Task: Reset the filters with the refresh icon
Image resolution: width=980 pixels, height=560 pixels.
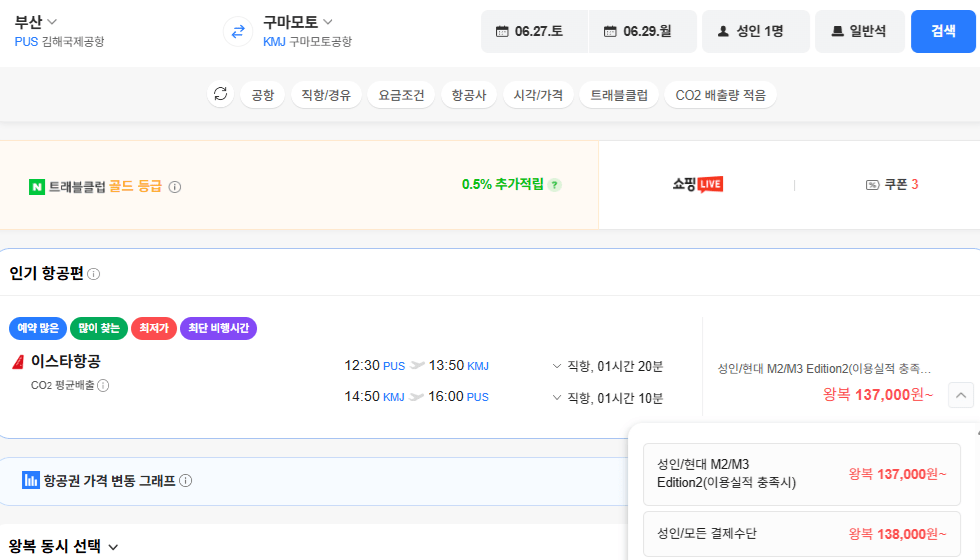Action: (x=221, y=94)
